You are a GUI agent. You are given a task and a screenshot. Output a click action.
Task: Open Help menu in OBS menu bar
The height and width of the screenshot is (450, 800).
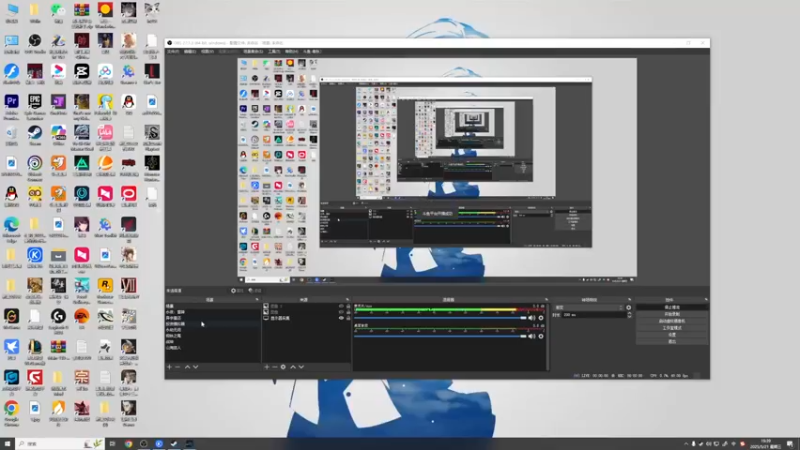(x=291, y=52)
